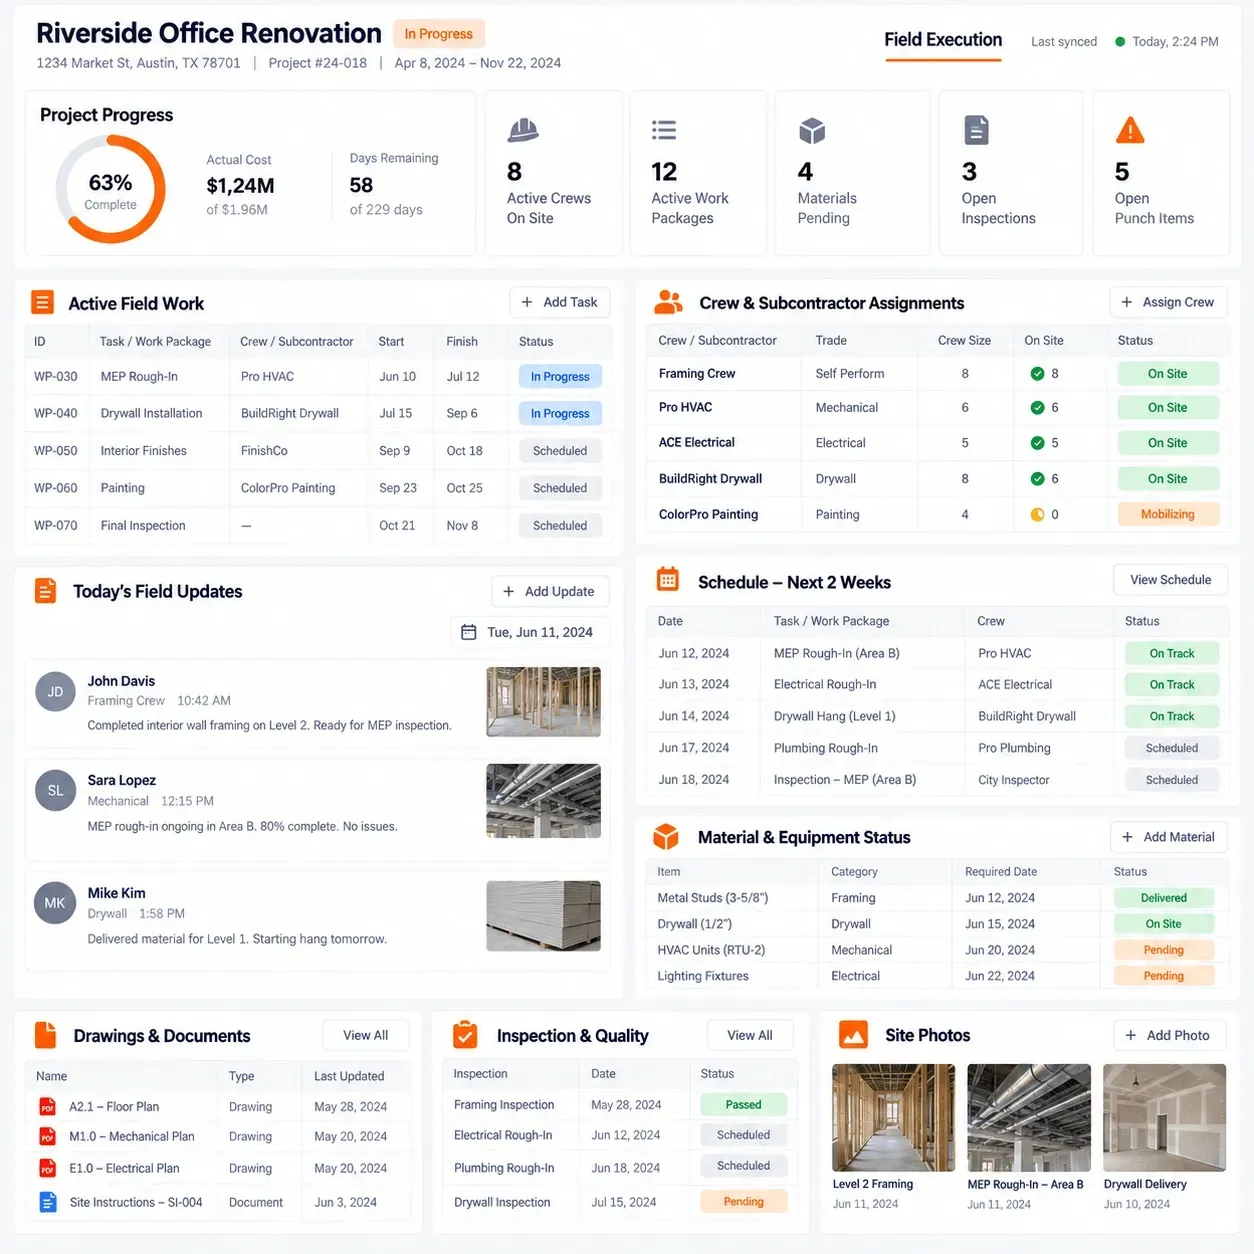Click the document icon for Open Inspections

(976, 130)
